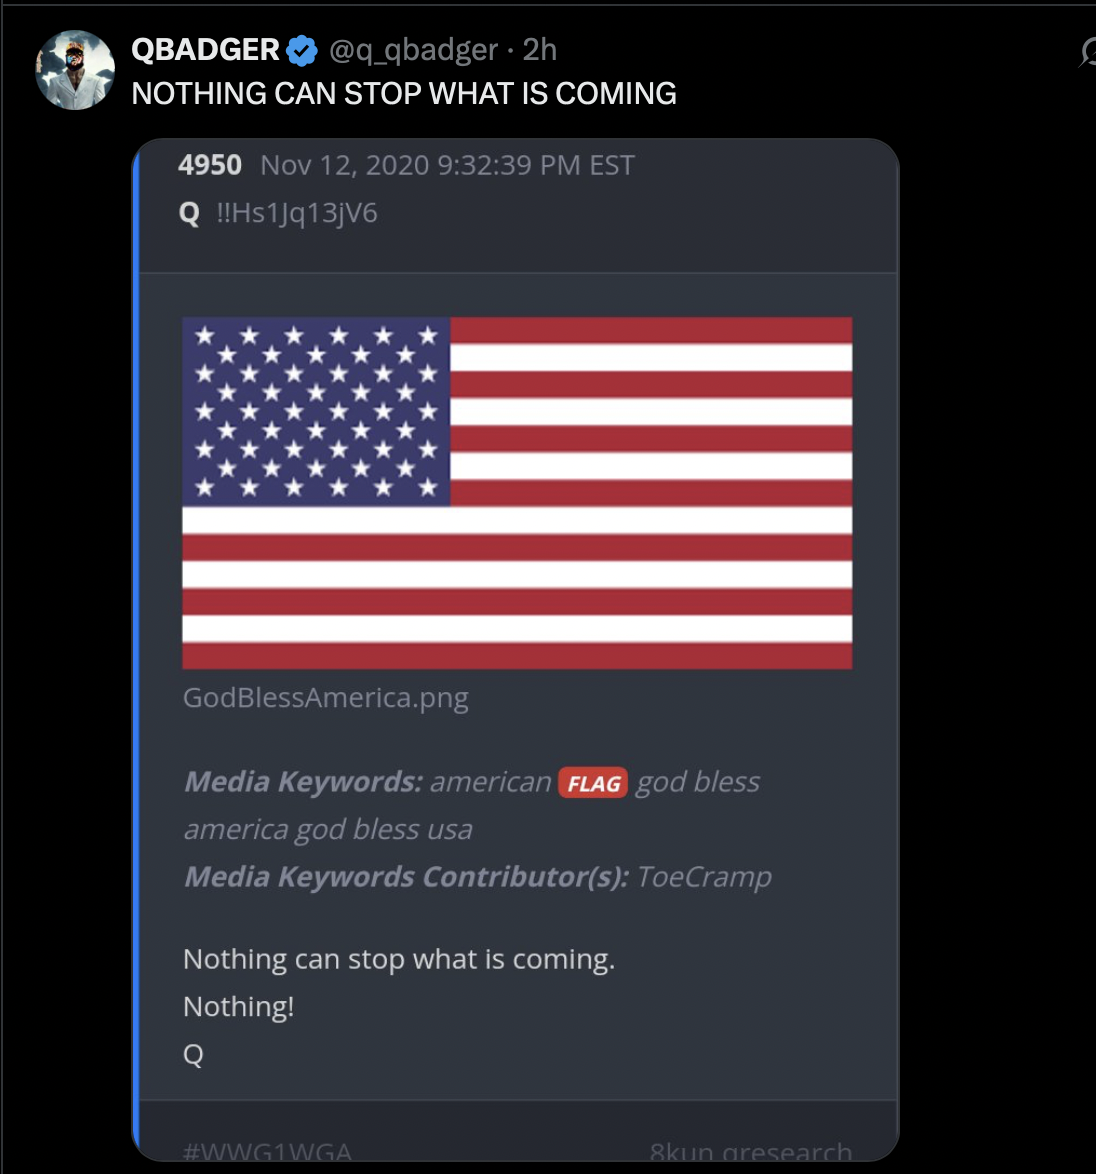Click the star field of the flag
This screenshot has height=1174, width=1096.
tap(316, 412)
